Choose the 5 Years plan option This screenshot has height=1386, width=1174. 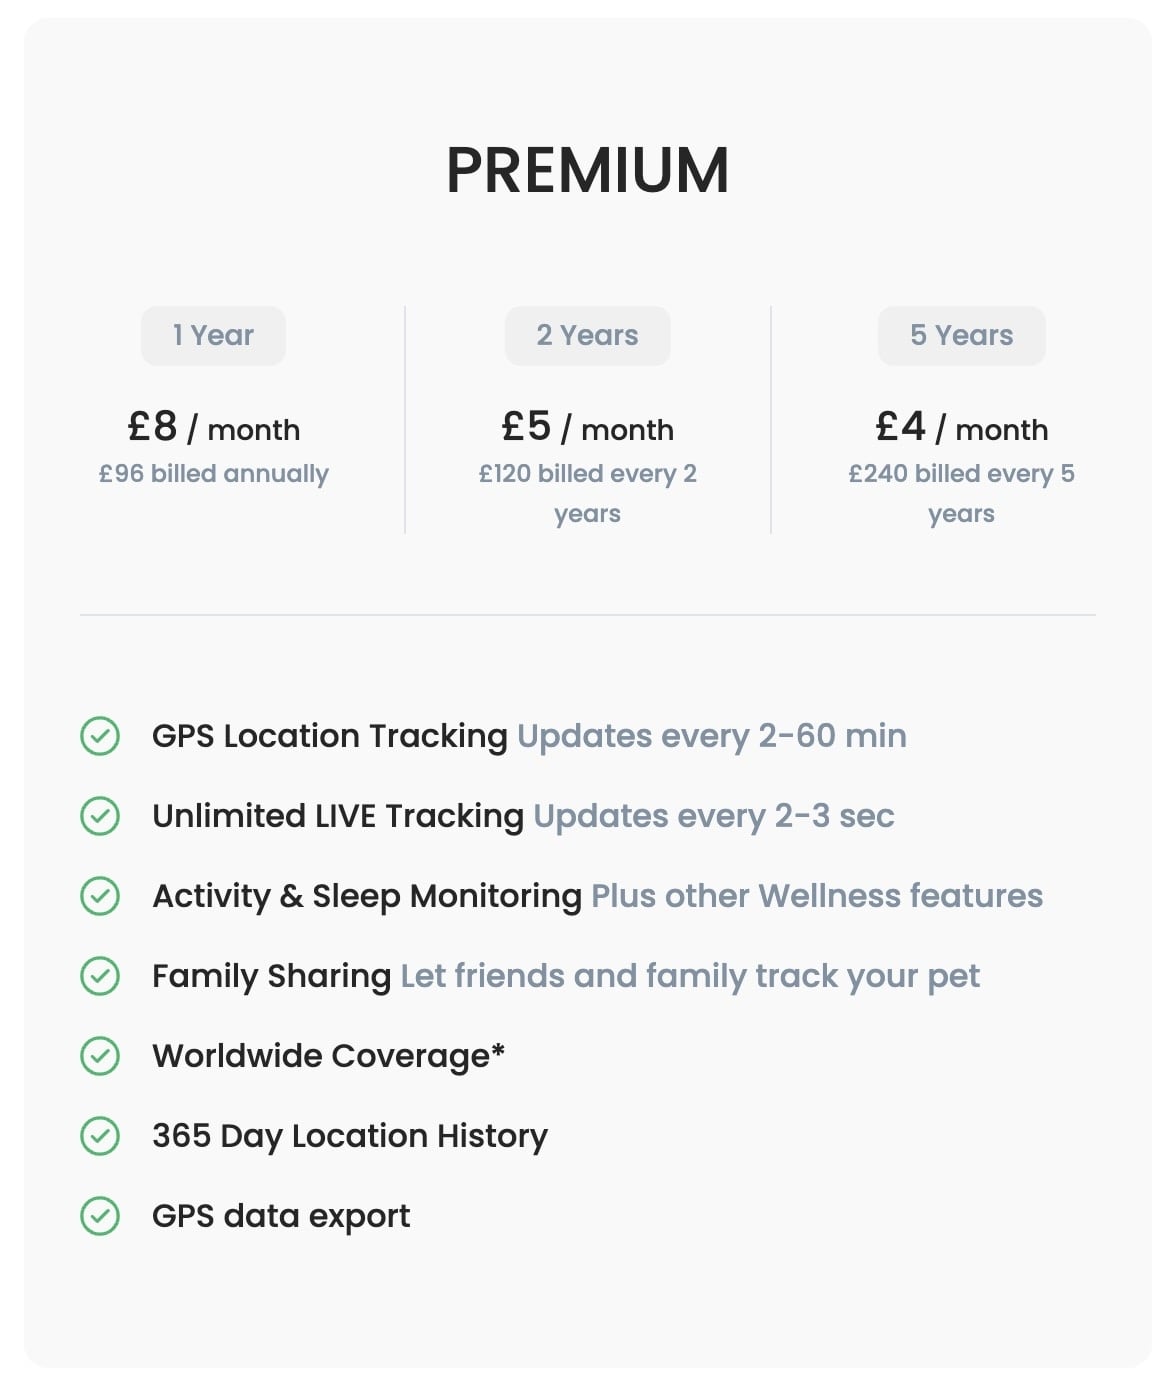961,336
